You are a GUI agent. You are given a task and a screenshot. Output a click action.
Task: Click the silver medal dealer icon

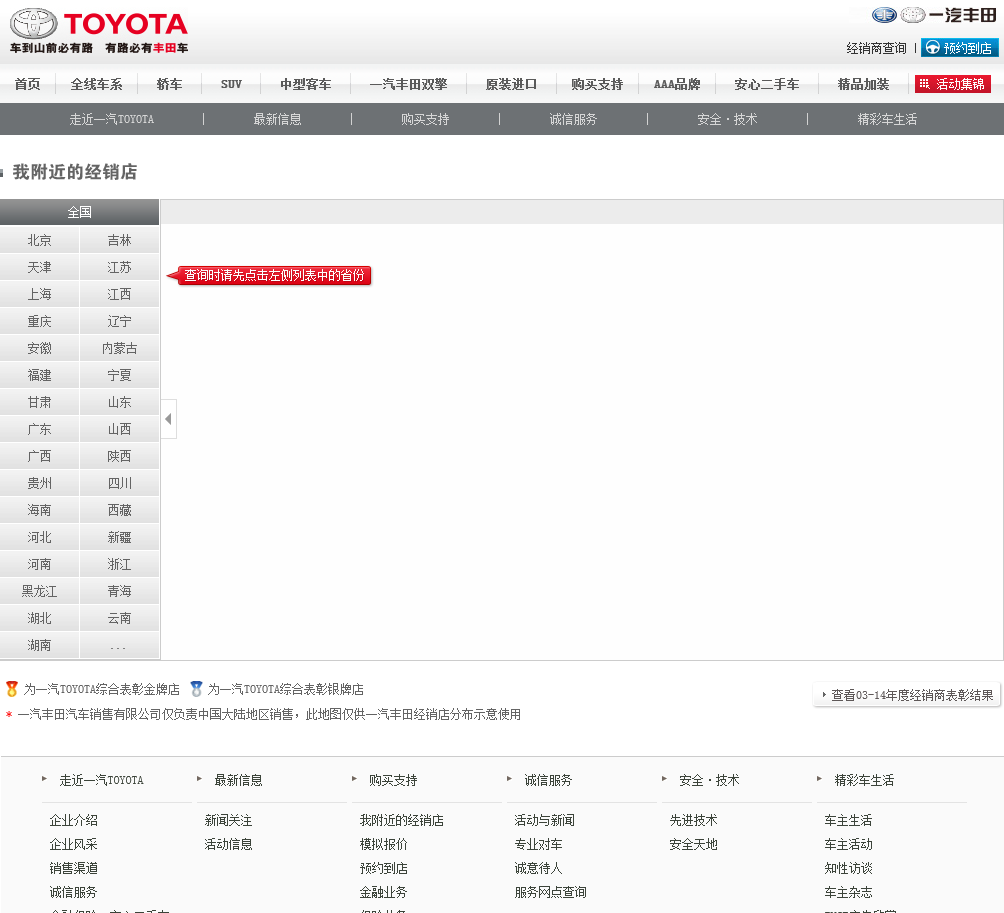point(197,689)
